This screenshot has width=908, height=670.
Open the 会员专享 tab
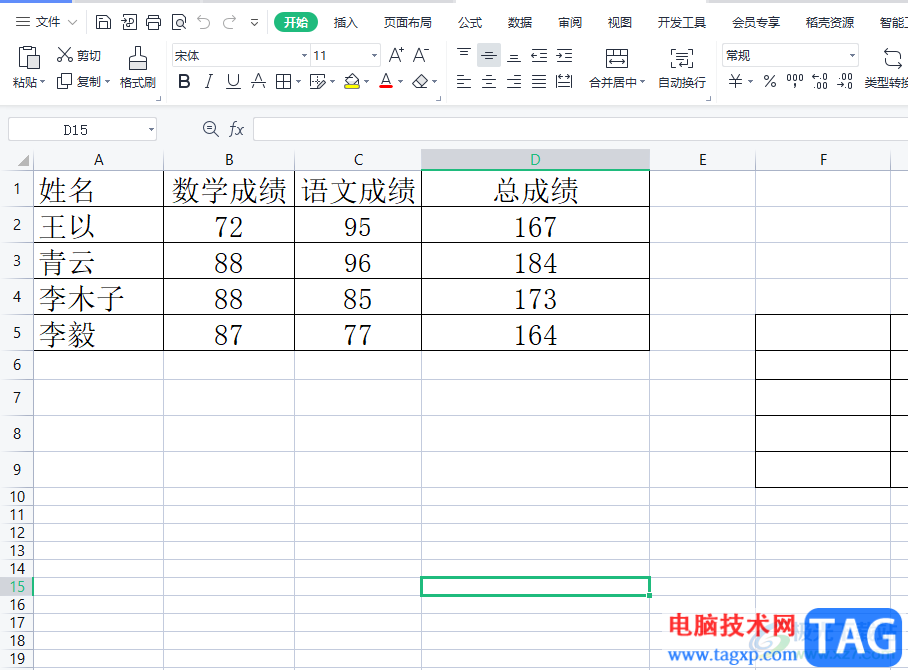point(756,23)
